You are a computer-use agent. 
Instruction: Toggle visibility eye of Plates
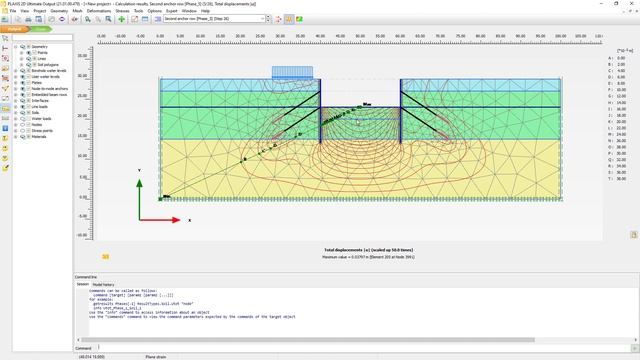[23, 82]
